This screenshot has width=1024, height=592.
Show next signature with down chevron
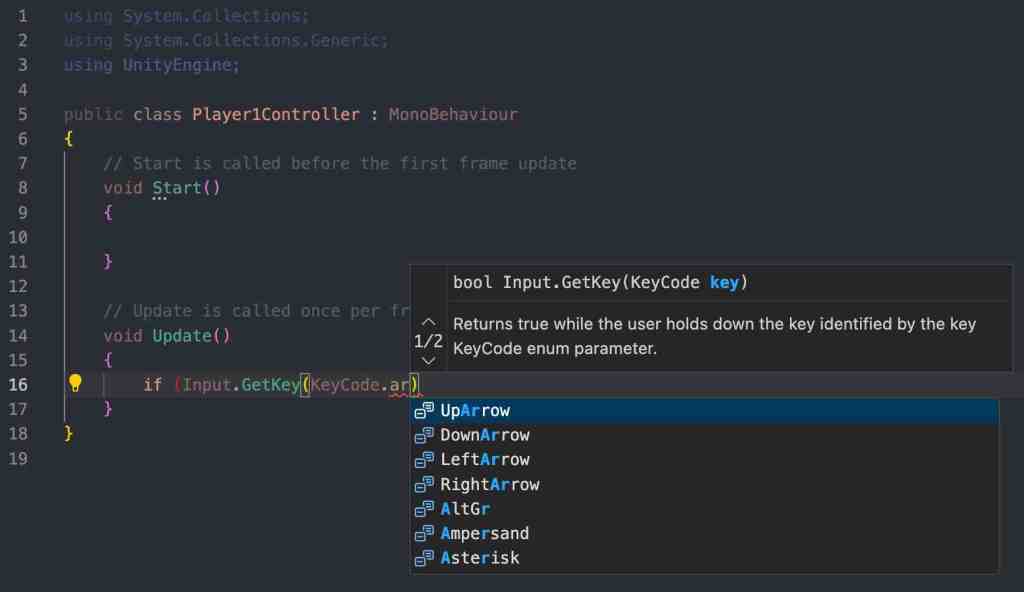[x=428, y=360]
